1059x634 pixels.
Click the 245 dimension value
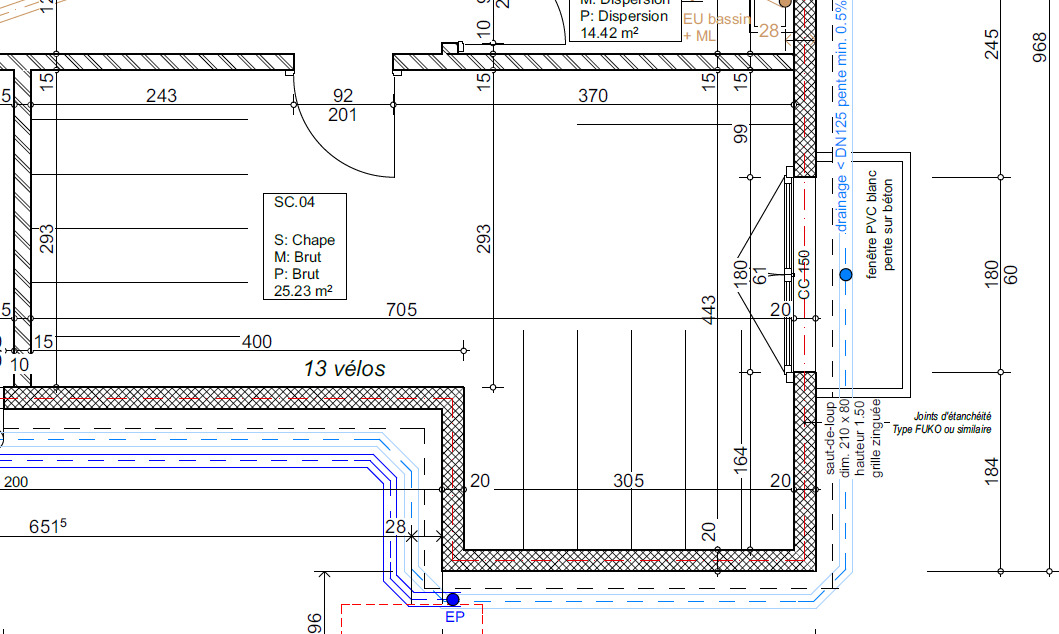[991, 44]
